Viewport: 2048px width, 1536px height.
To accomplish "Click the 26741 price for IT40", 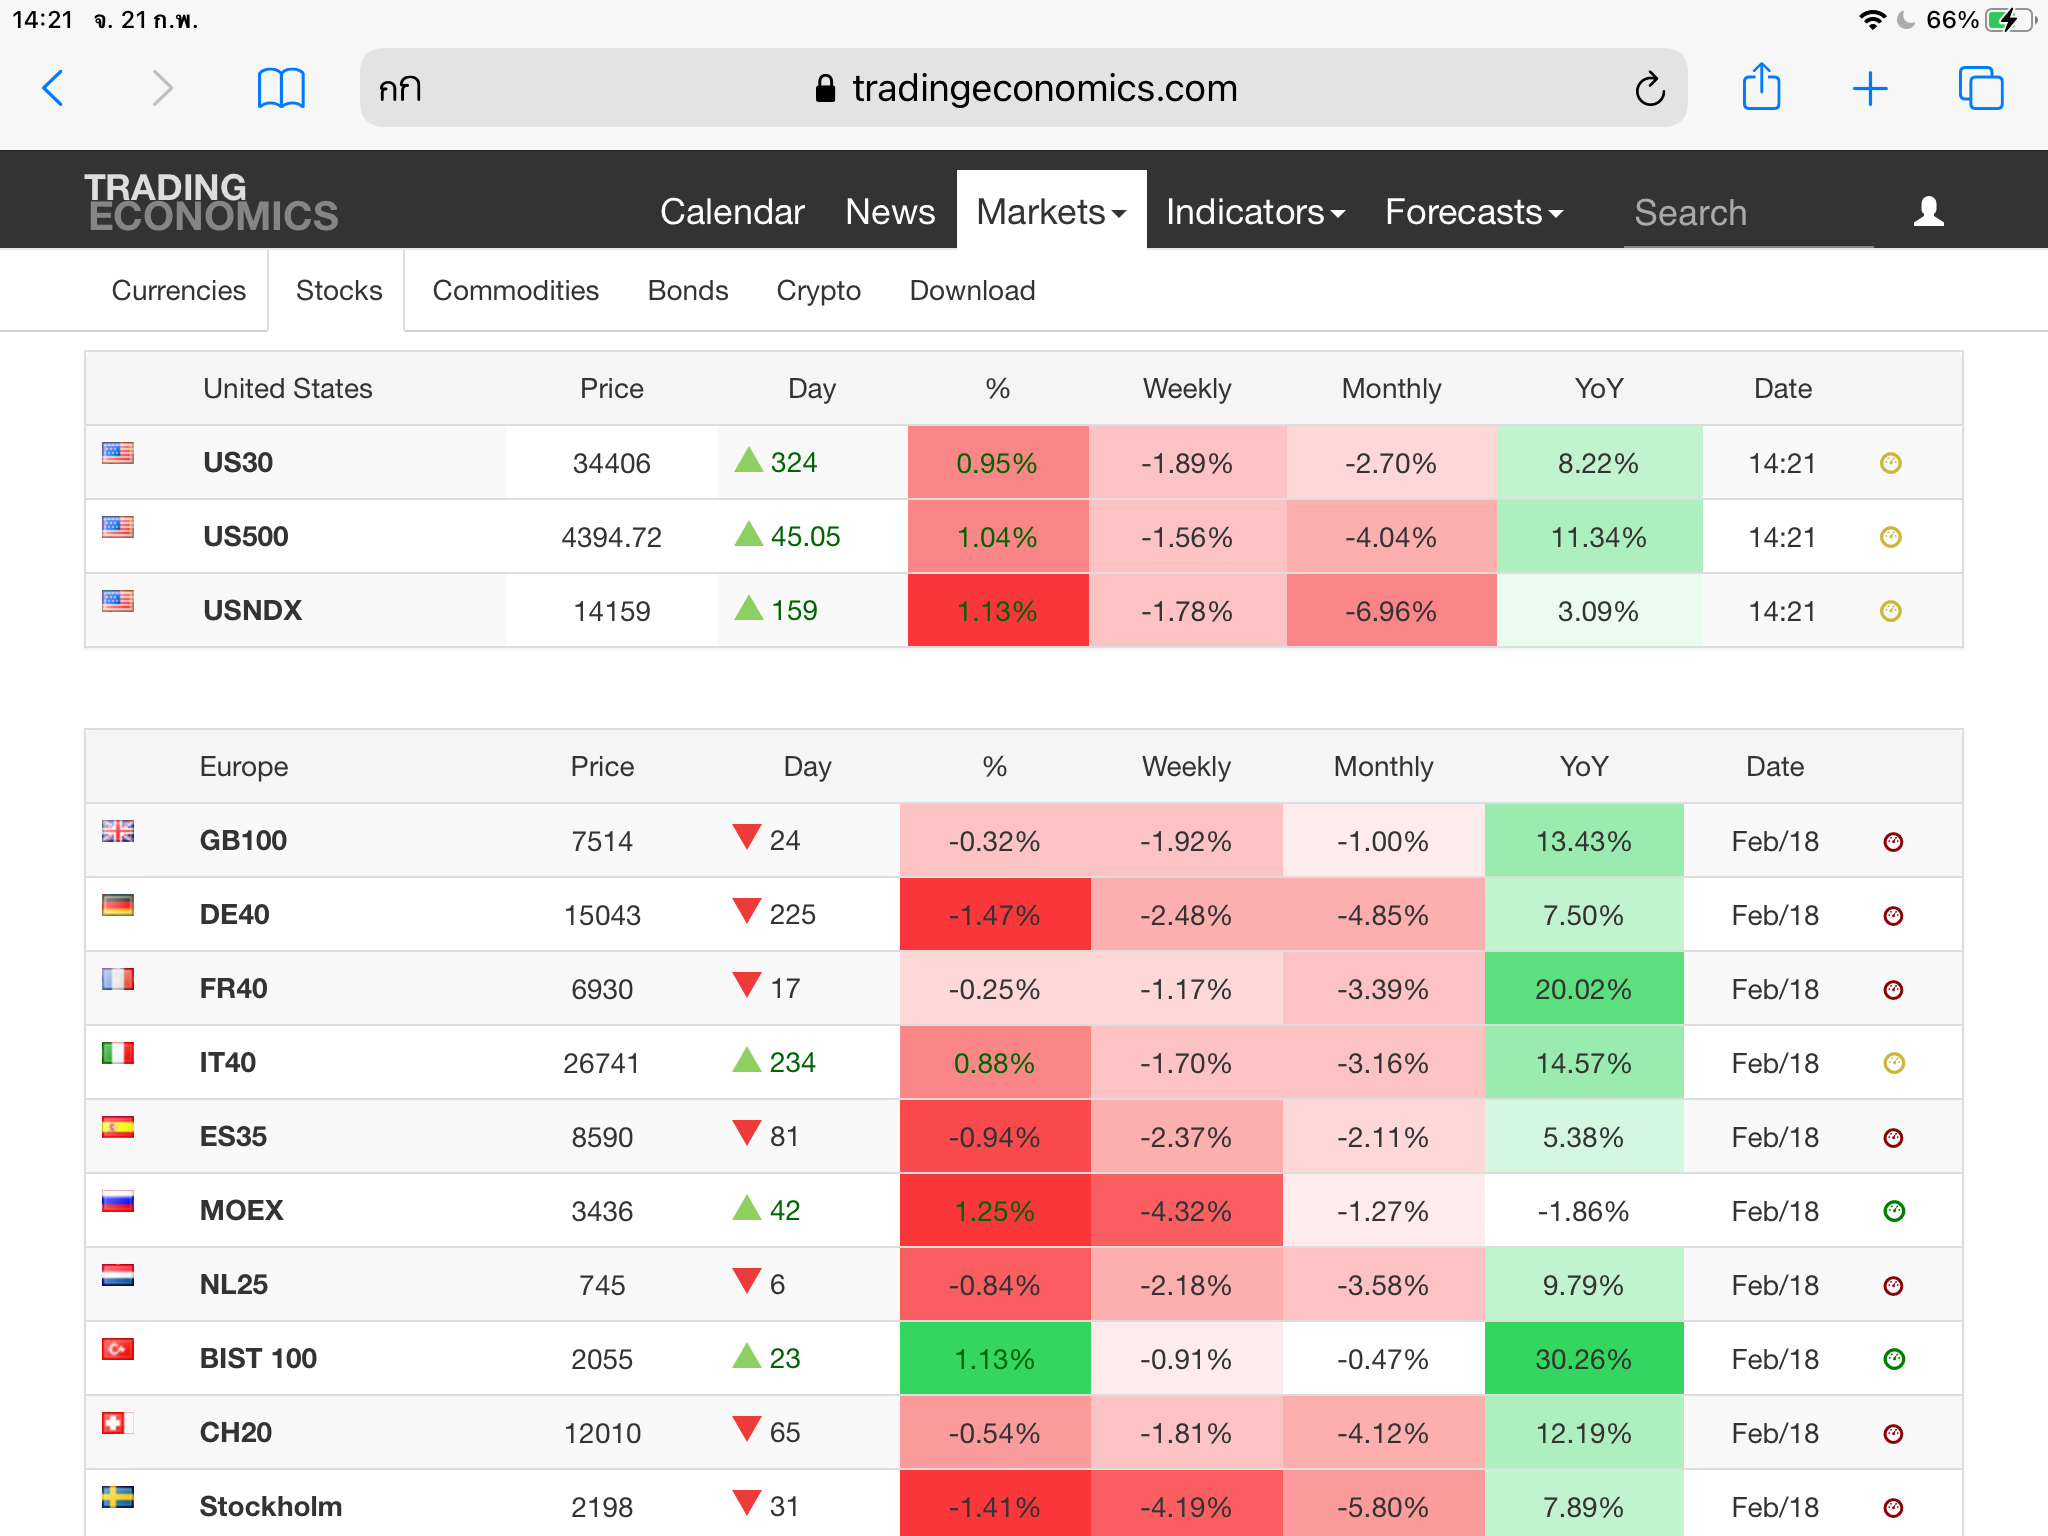I will coord(601,1063).
